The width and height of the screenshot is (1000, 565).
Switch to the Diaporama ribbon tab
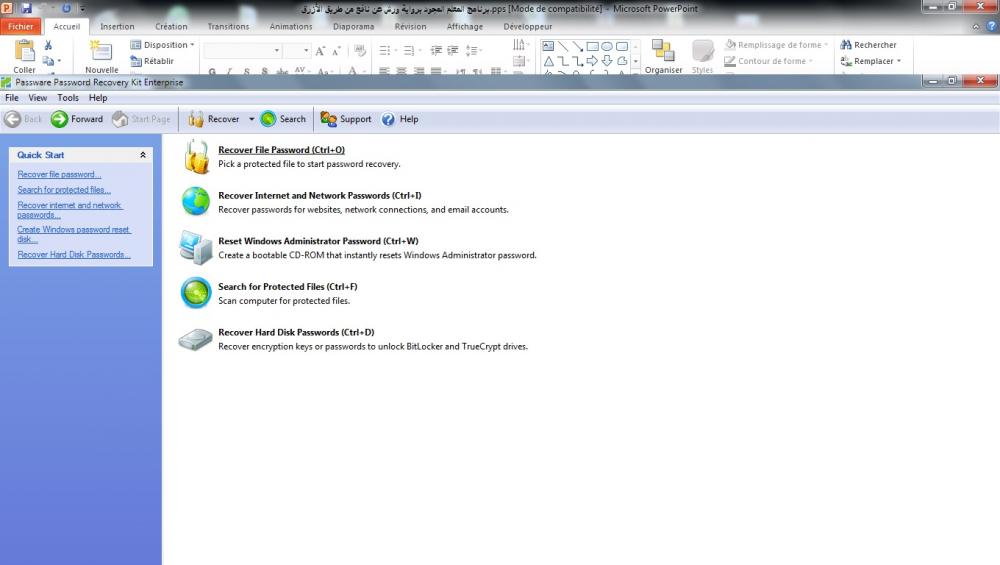point(353,27)
